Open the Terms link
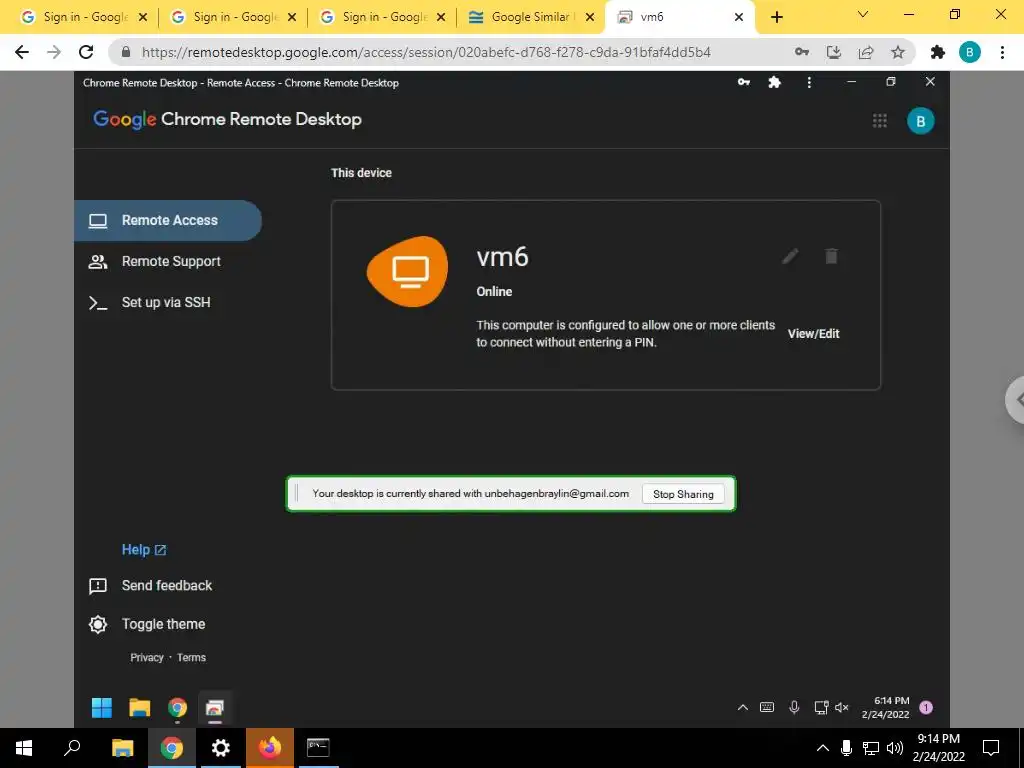 [x=191, y=658]
